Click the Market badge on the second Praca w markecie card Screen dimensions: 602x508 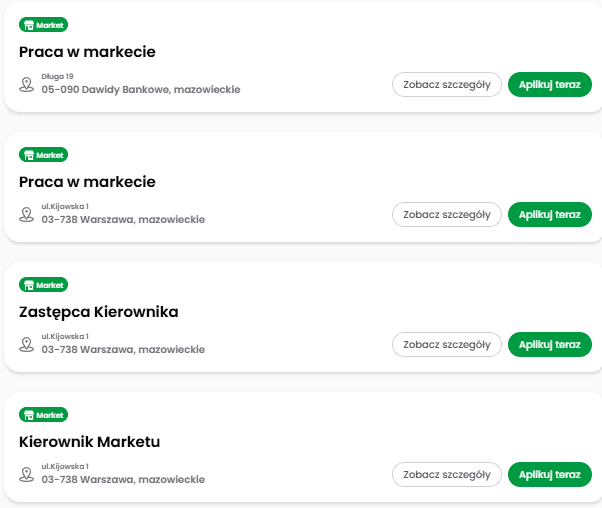[44, 155]
